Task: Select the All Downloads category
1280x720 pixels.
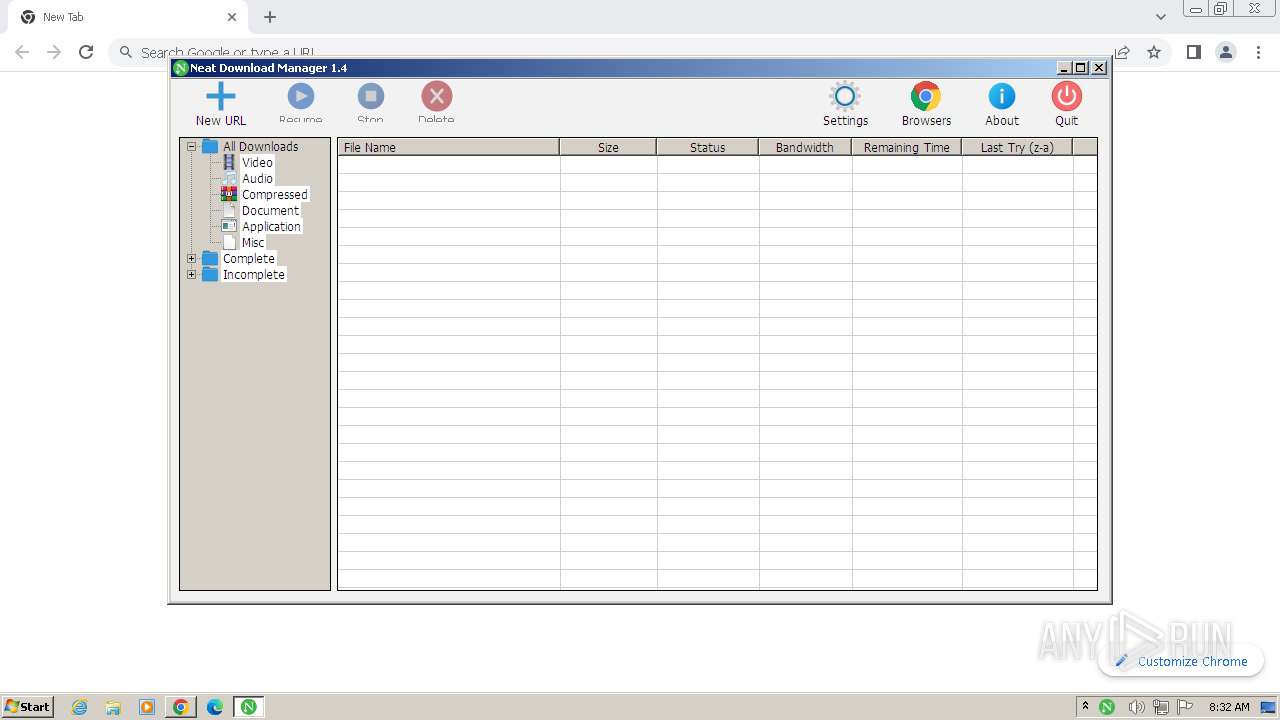Action: coord(260,146)
